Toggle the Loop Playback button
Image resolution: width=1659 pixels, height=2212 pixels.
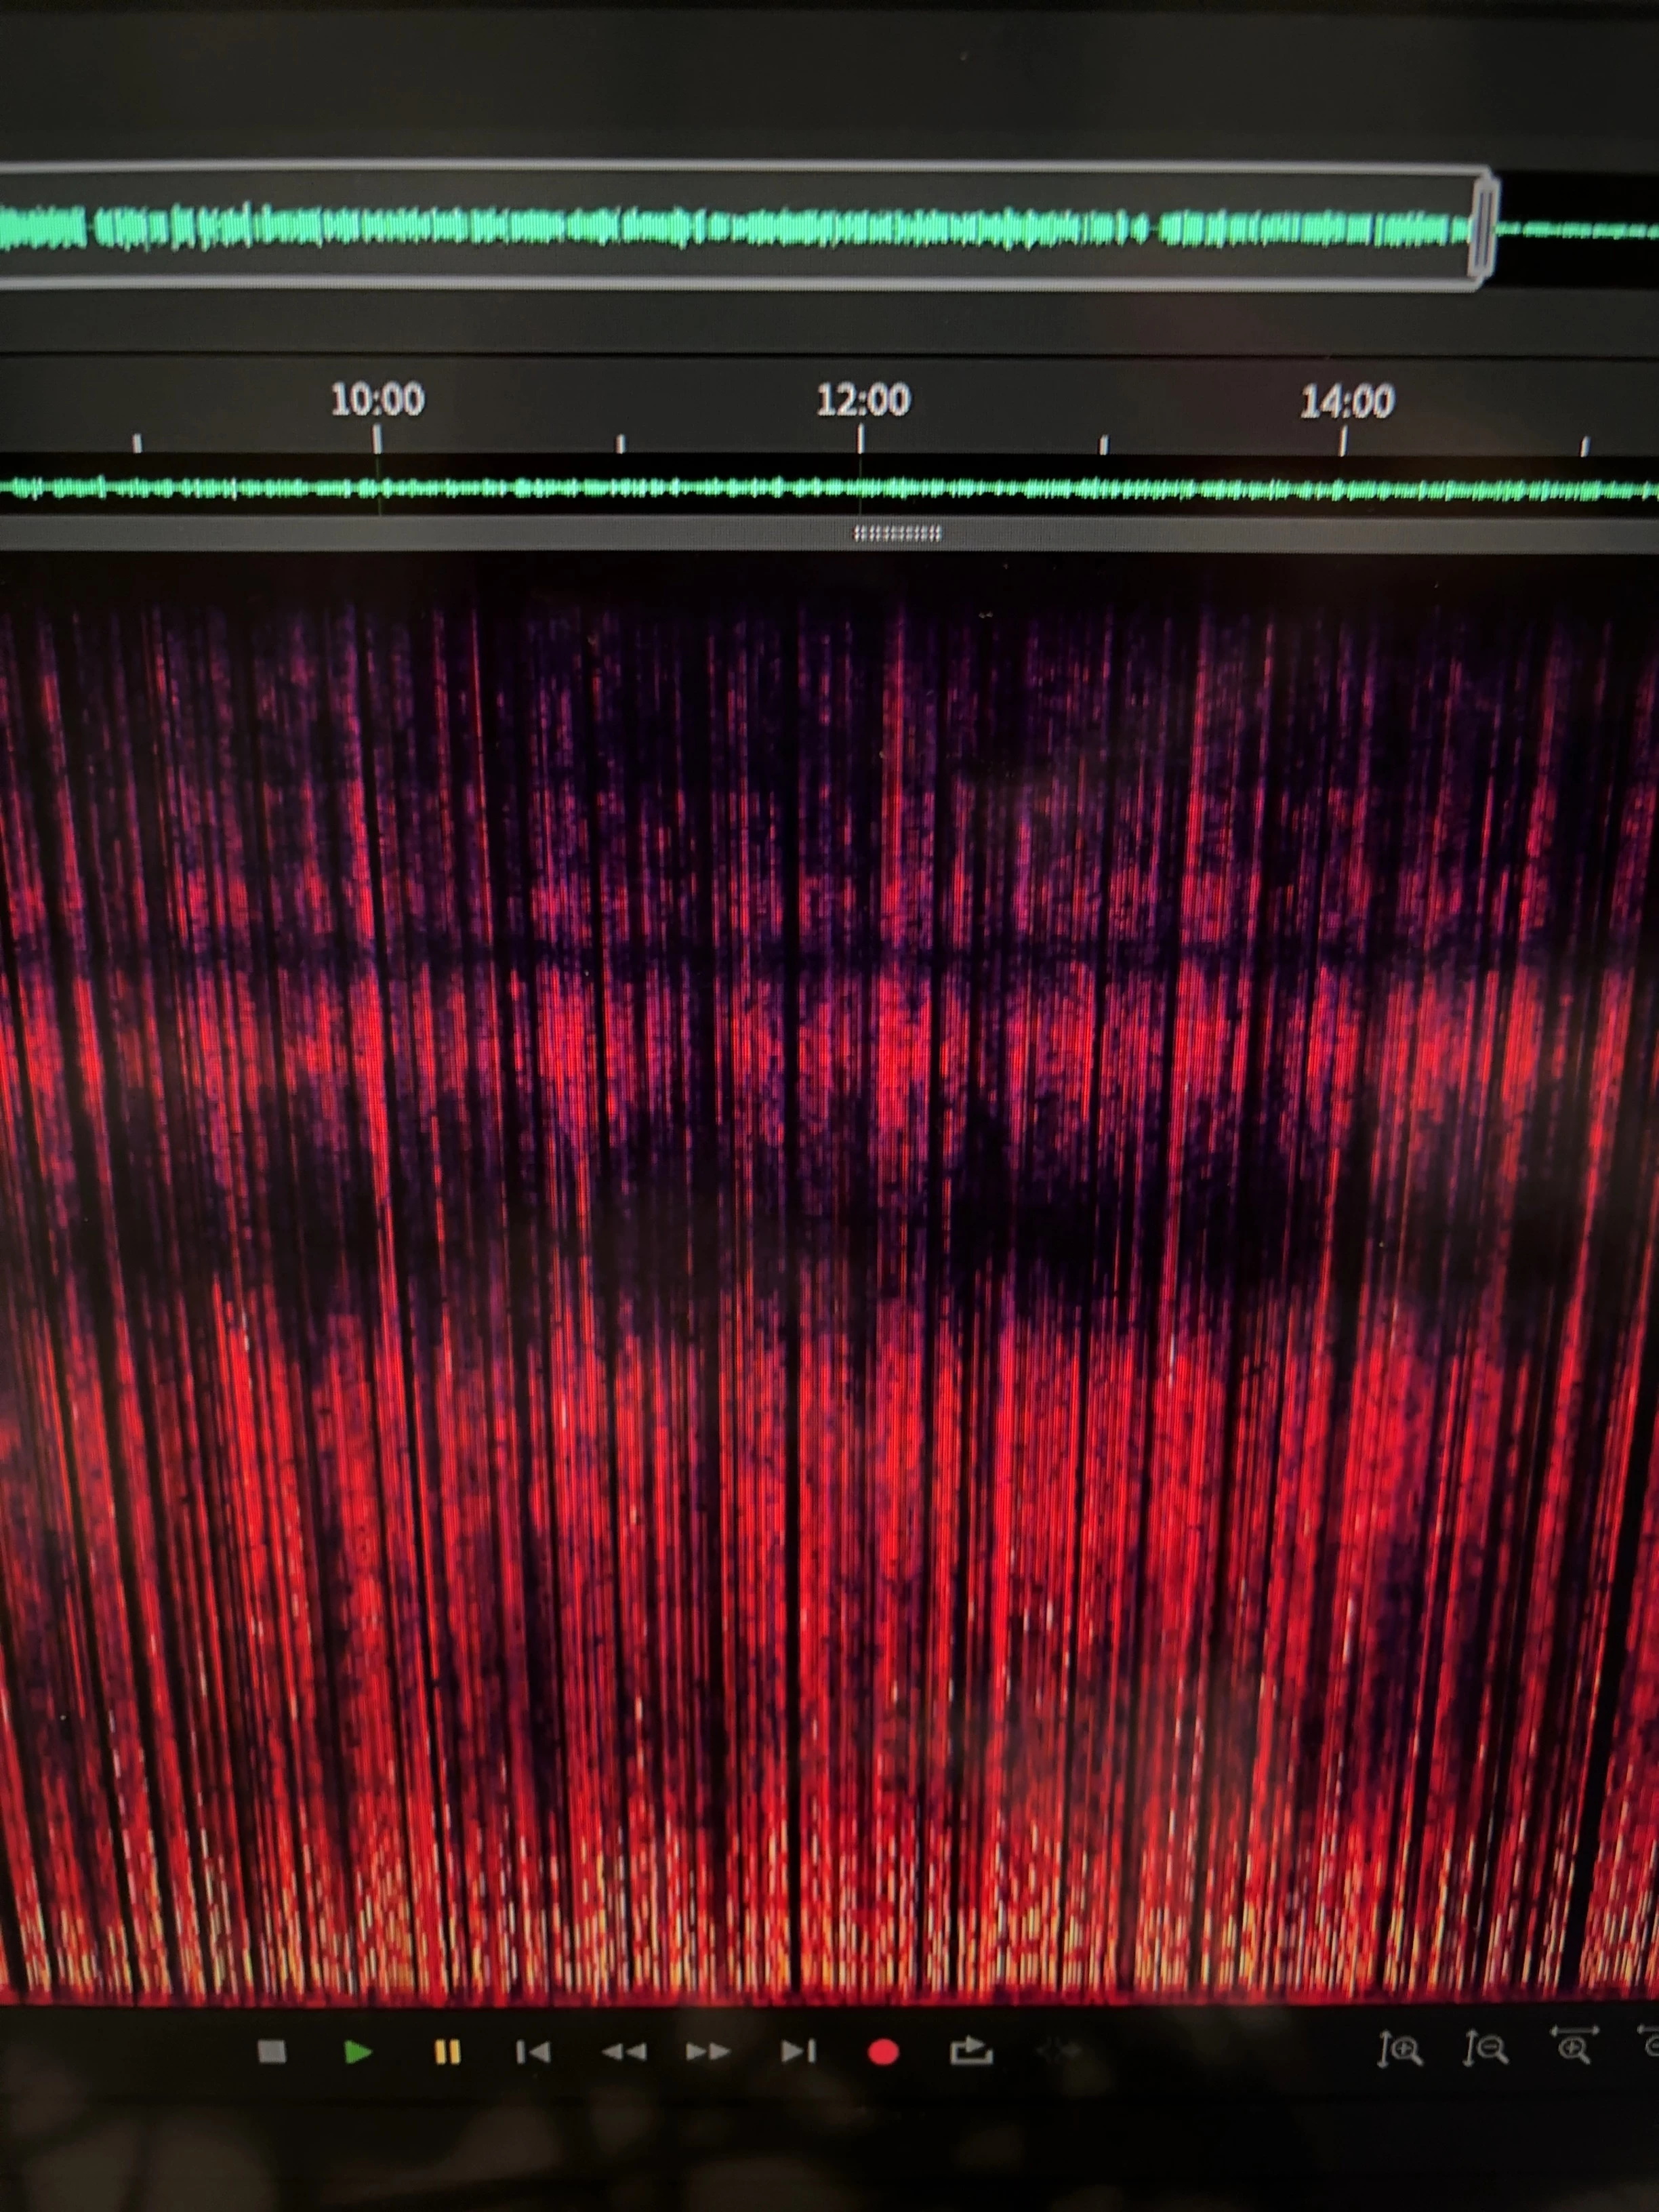coord(970,2052)
